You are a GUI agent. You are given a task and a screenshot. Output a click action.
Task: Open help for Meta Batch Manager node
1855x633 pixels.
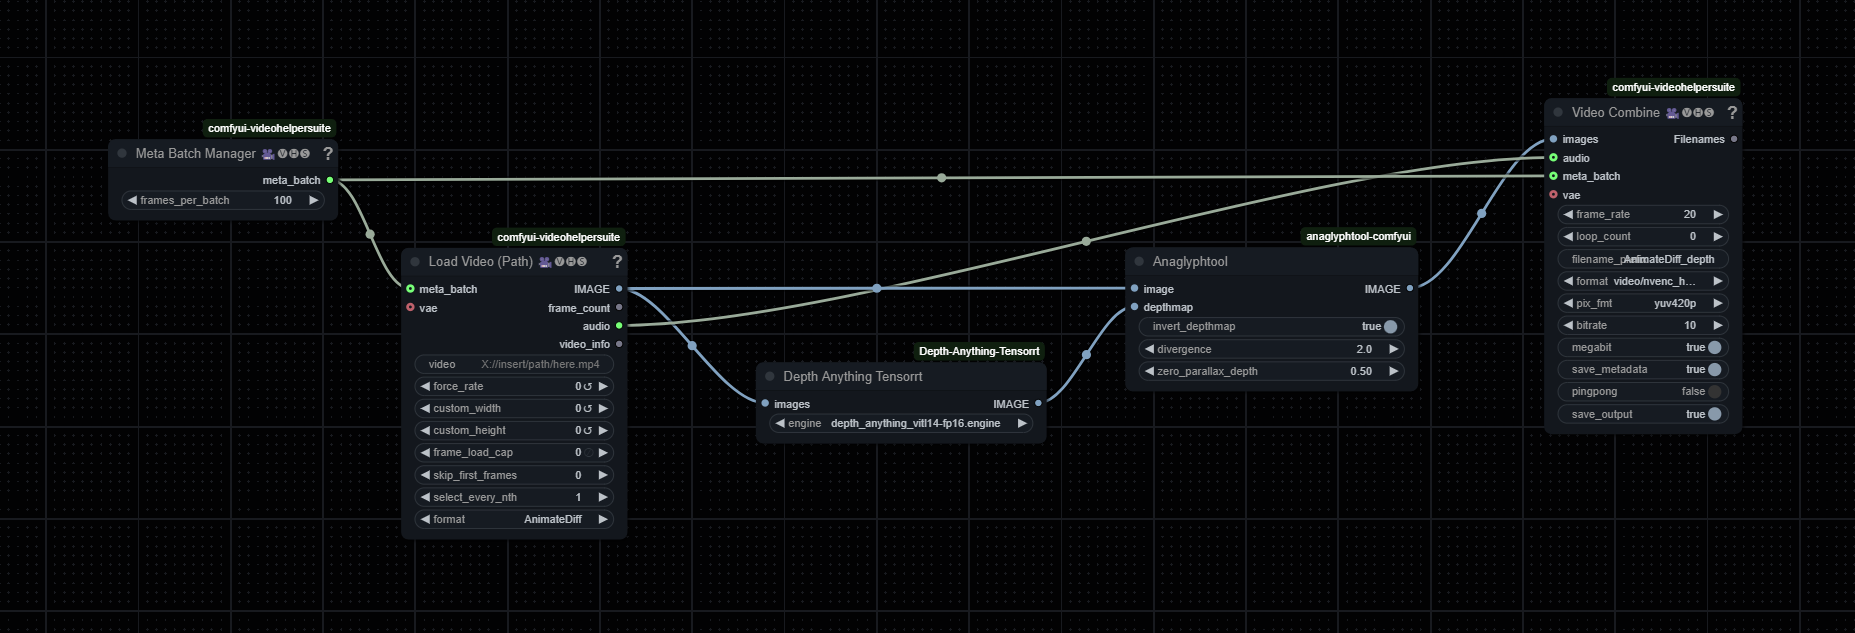[x=328, y=153]
